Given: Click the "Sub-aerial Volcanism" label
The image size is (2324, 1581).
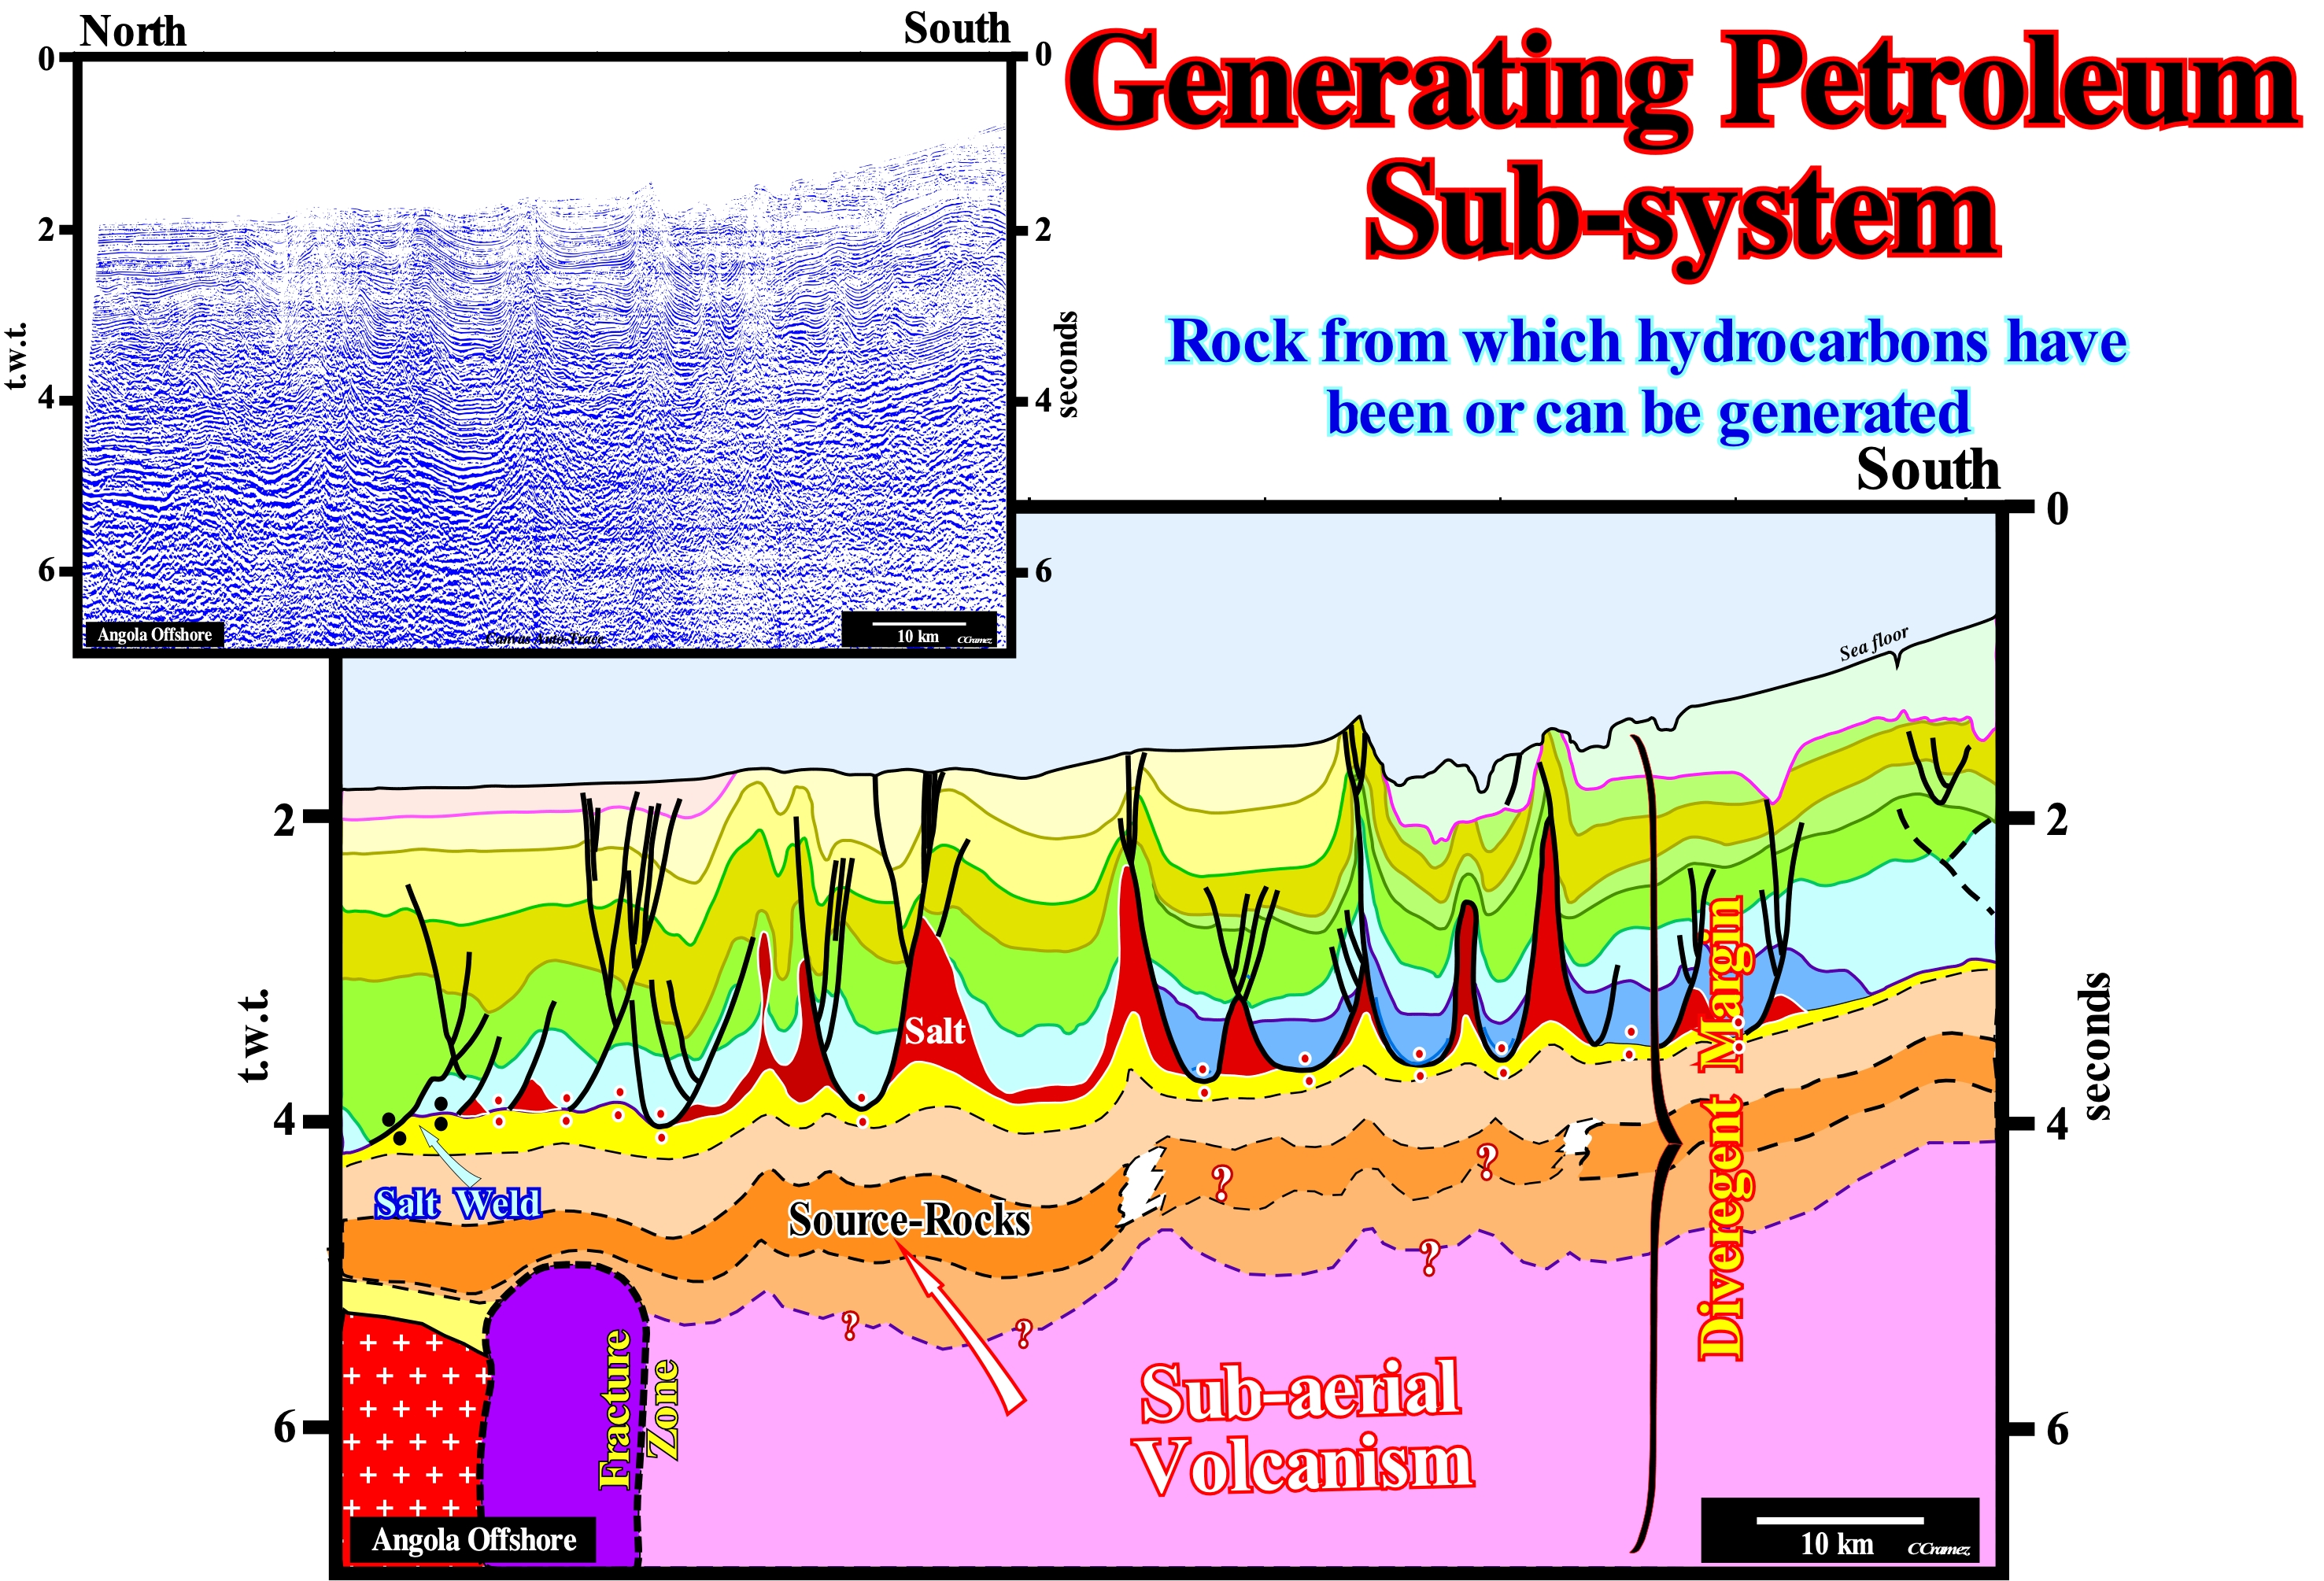Looking at the screenshot, I should [x=1303, y=1428].
